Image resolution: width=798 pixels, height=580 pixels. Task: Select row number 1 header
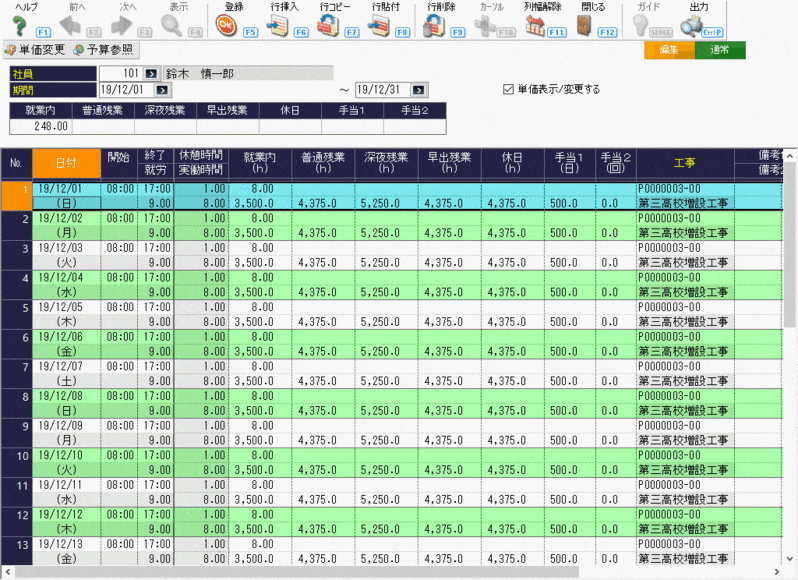coord(17,196)
